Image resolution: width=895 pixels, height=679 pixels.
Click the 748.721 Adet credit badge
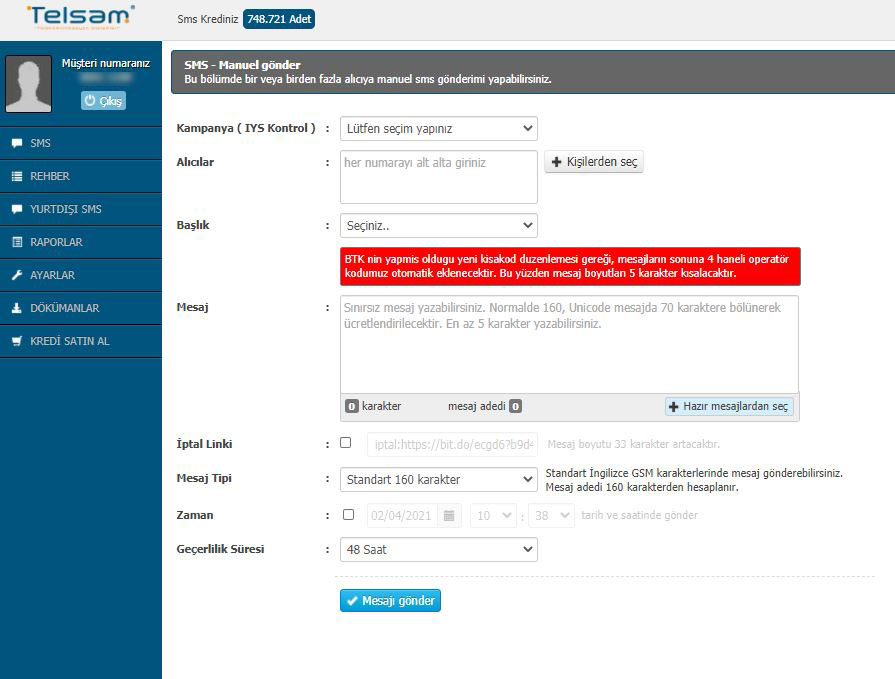279,19
